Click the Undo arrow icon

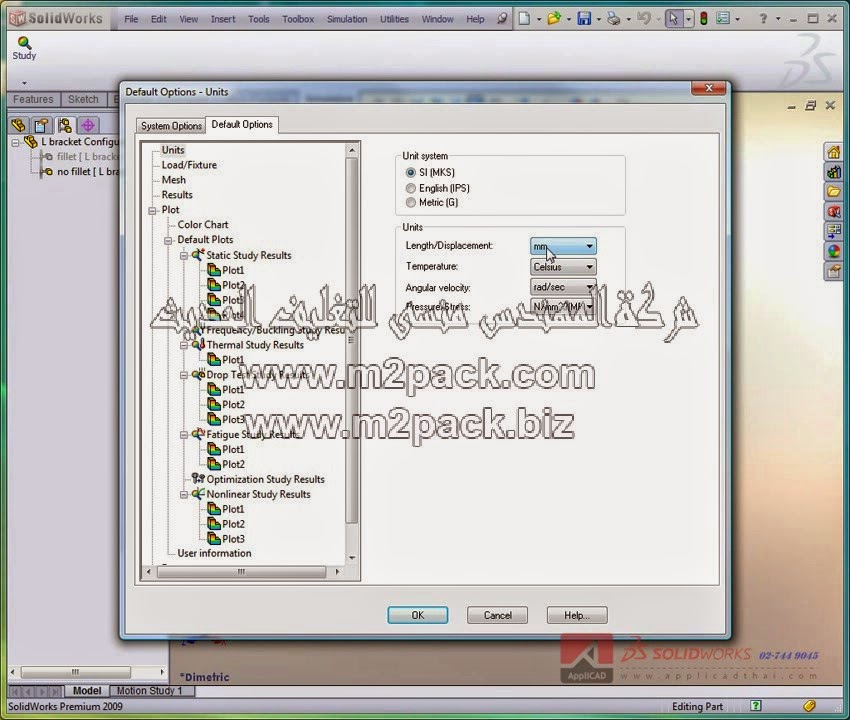tap(643, 18)
